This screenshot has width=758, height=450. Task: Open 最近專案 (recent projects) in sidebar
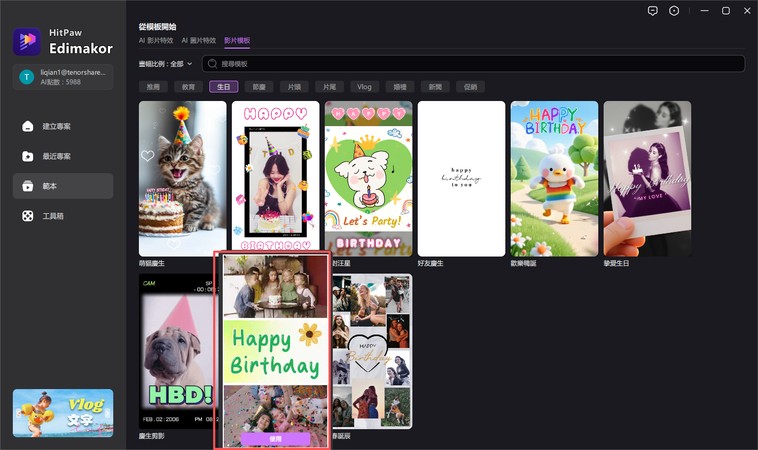(x=63, y=156)
